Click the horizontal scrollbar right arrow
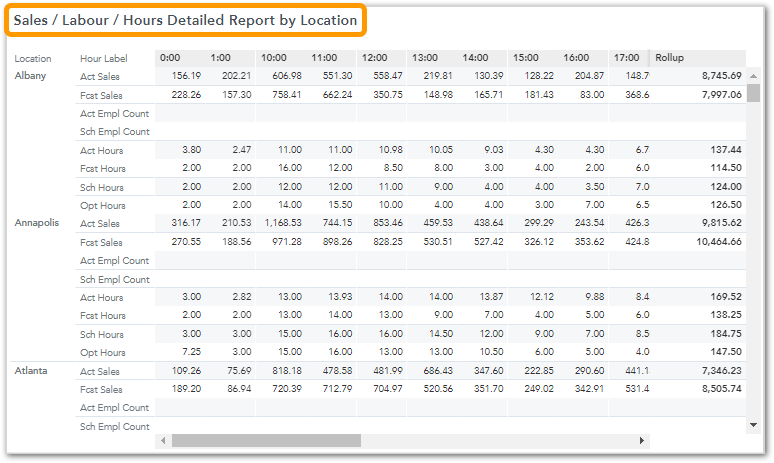 click(641, 440)
